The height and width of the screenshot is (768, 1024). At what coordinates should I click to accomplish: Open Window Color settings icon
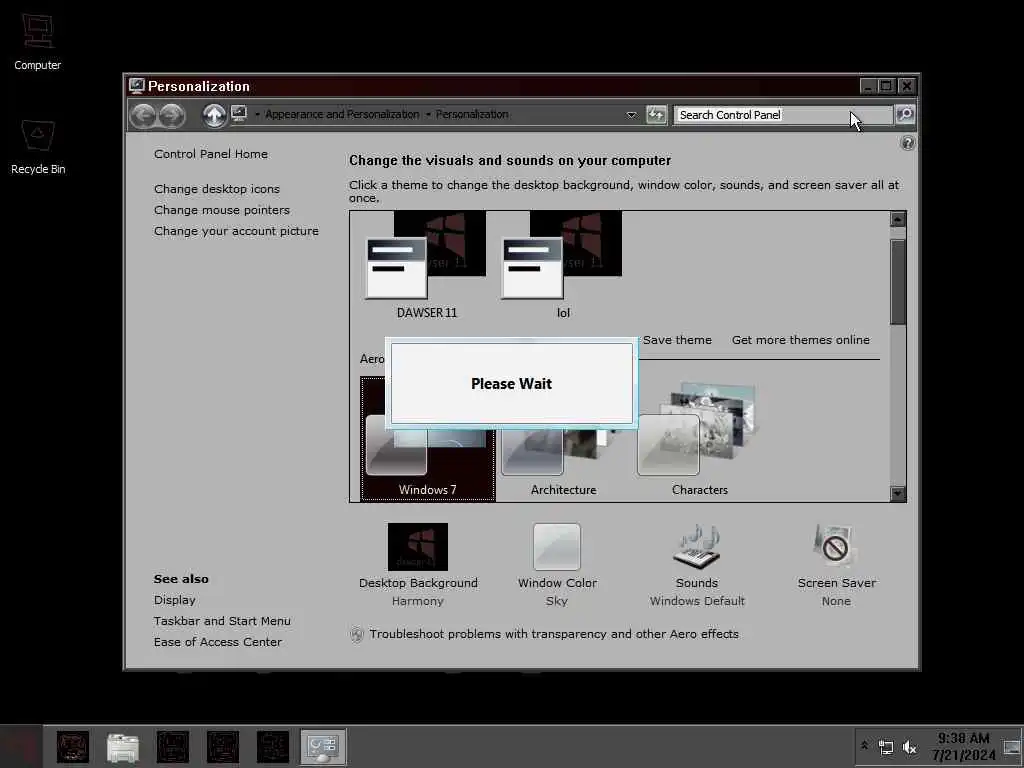556,547
